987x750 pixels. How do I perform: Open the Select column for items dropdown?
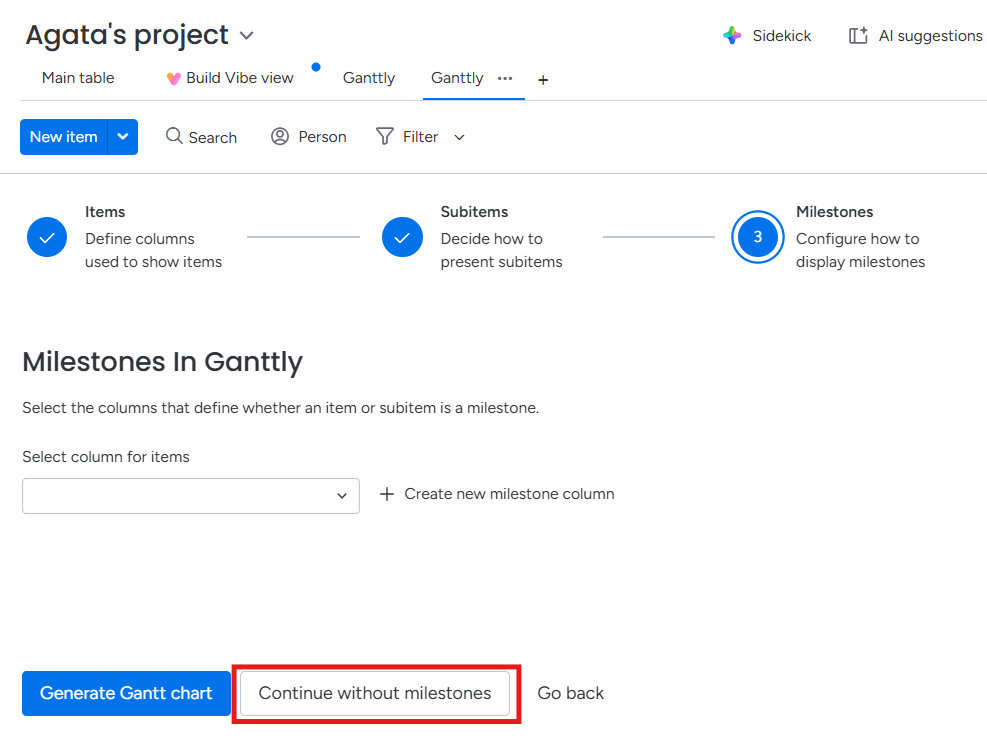coord(191,496)
